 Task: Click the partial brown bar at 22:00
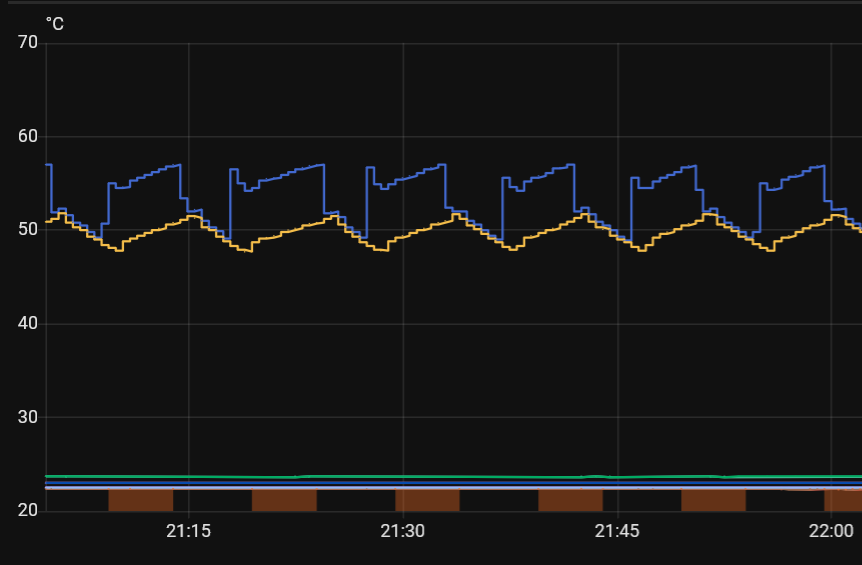tap(842, 500)
